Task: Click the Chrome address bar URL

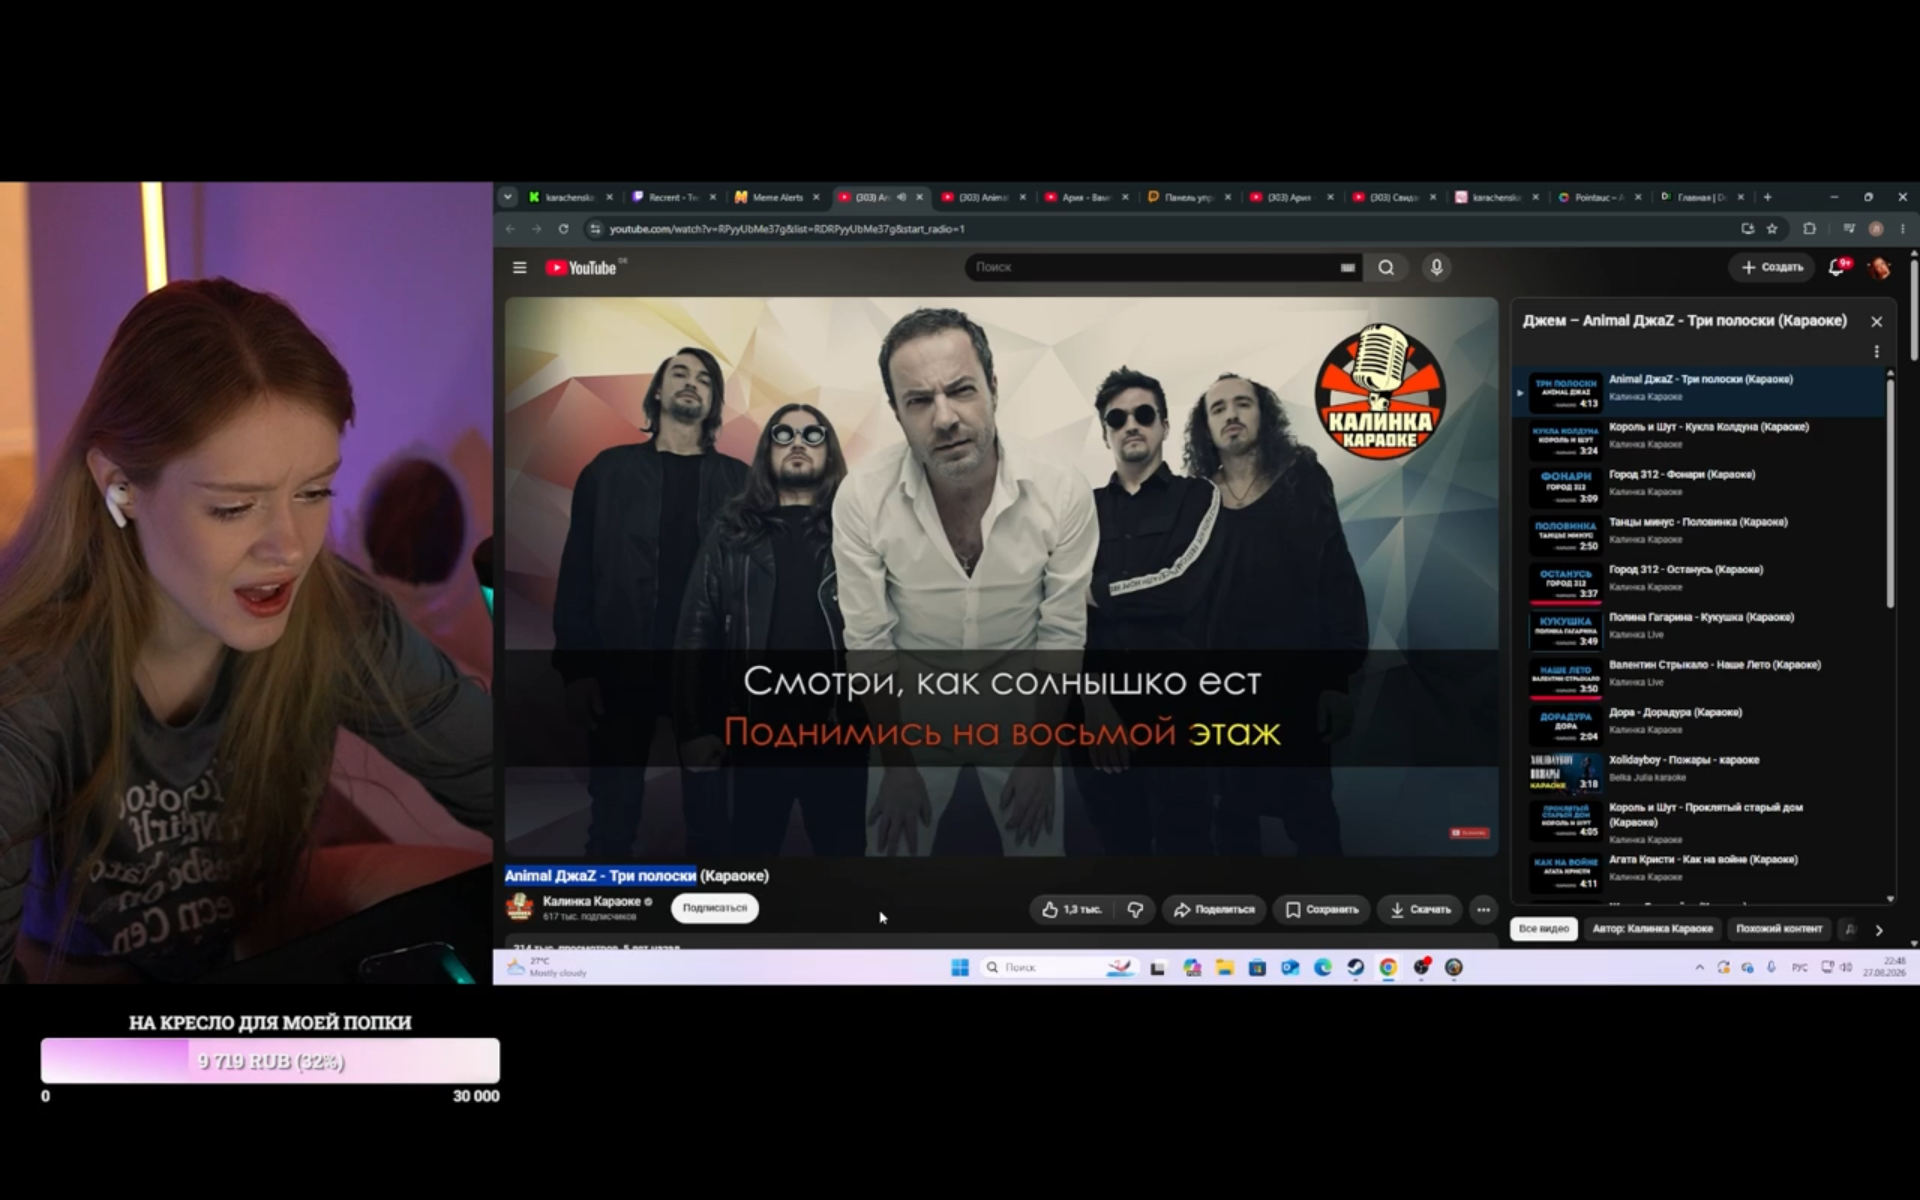Action: point(787,229)
